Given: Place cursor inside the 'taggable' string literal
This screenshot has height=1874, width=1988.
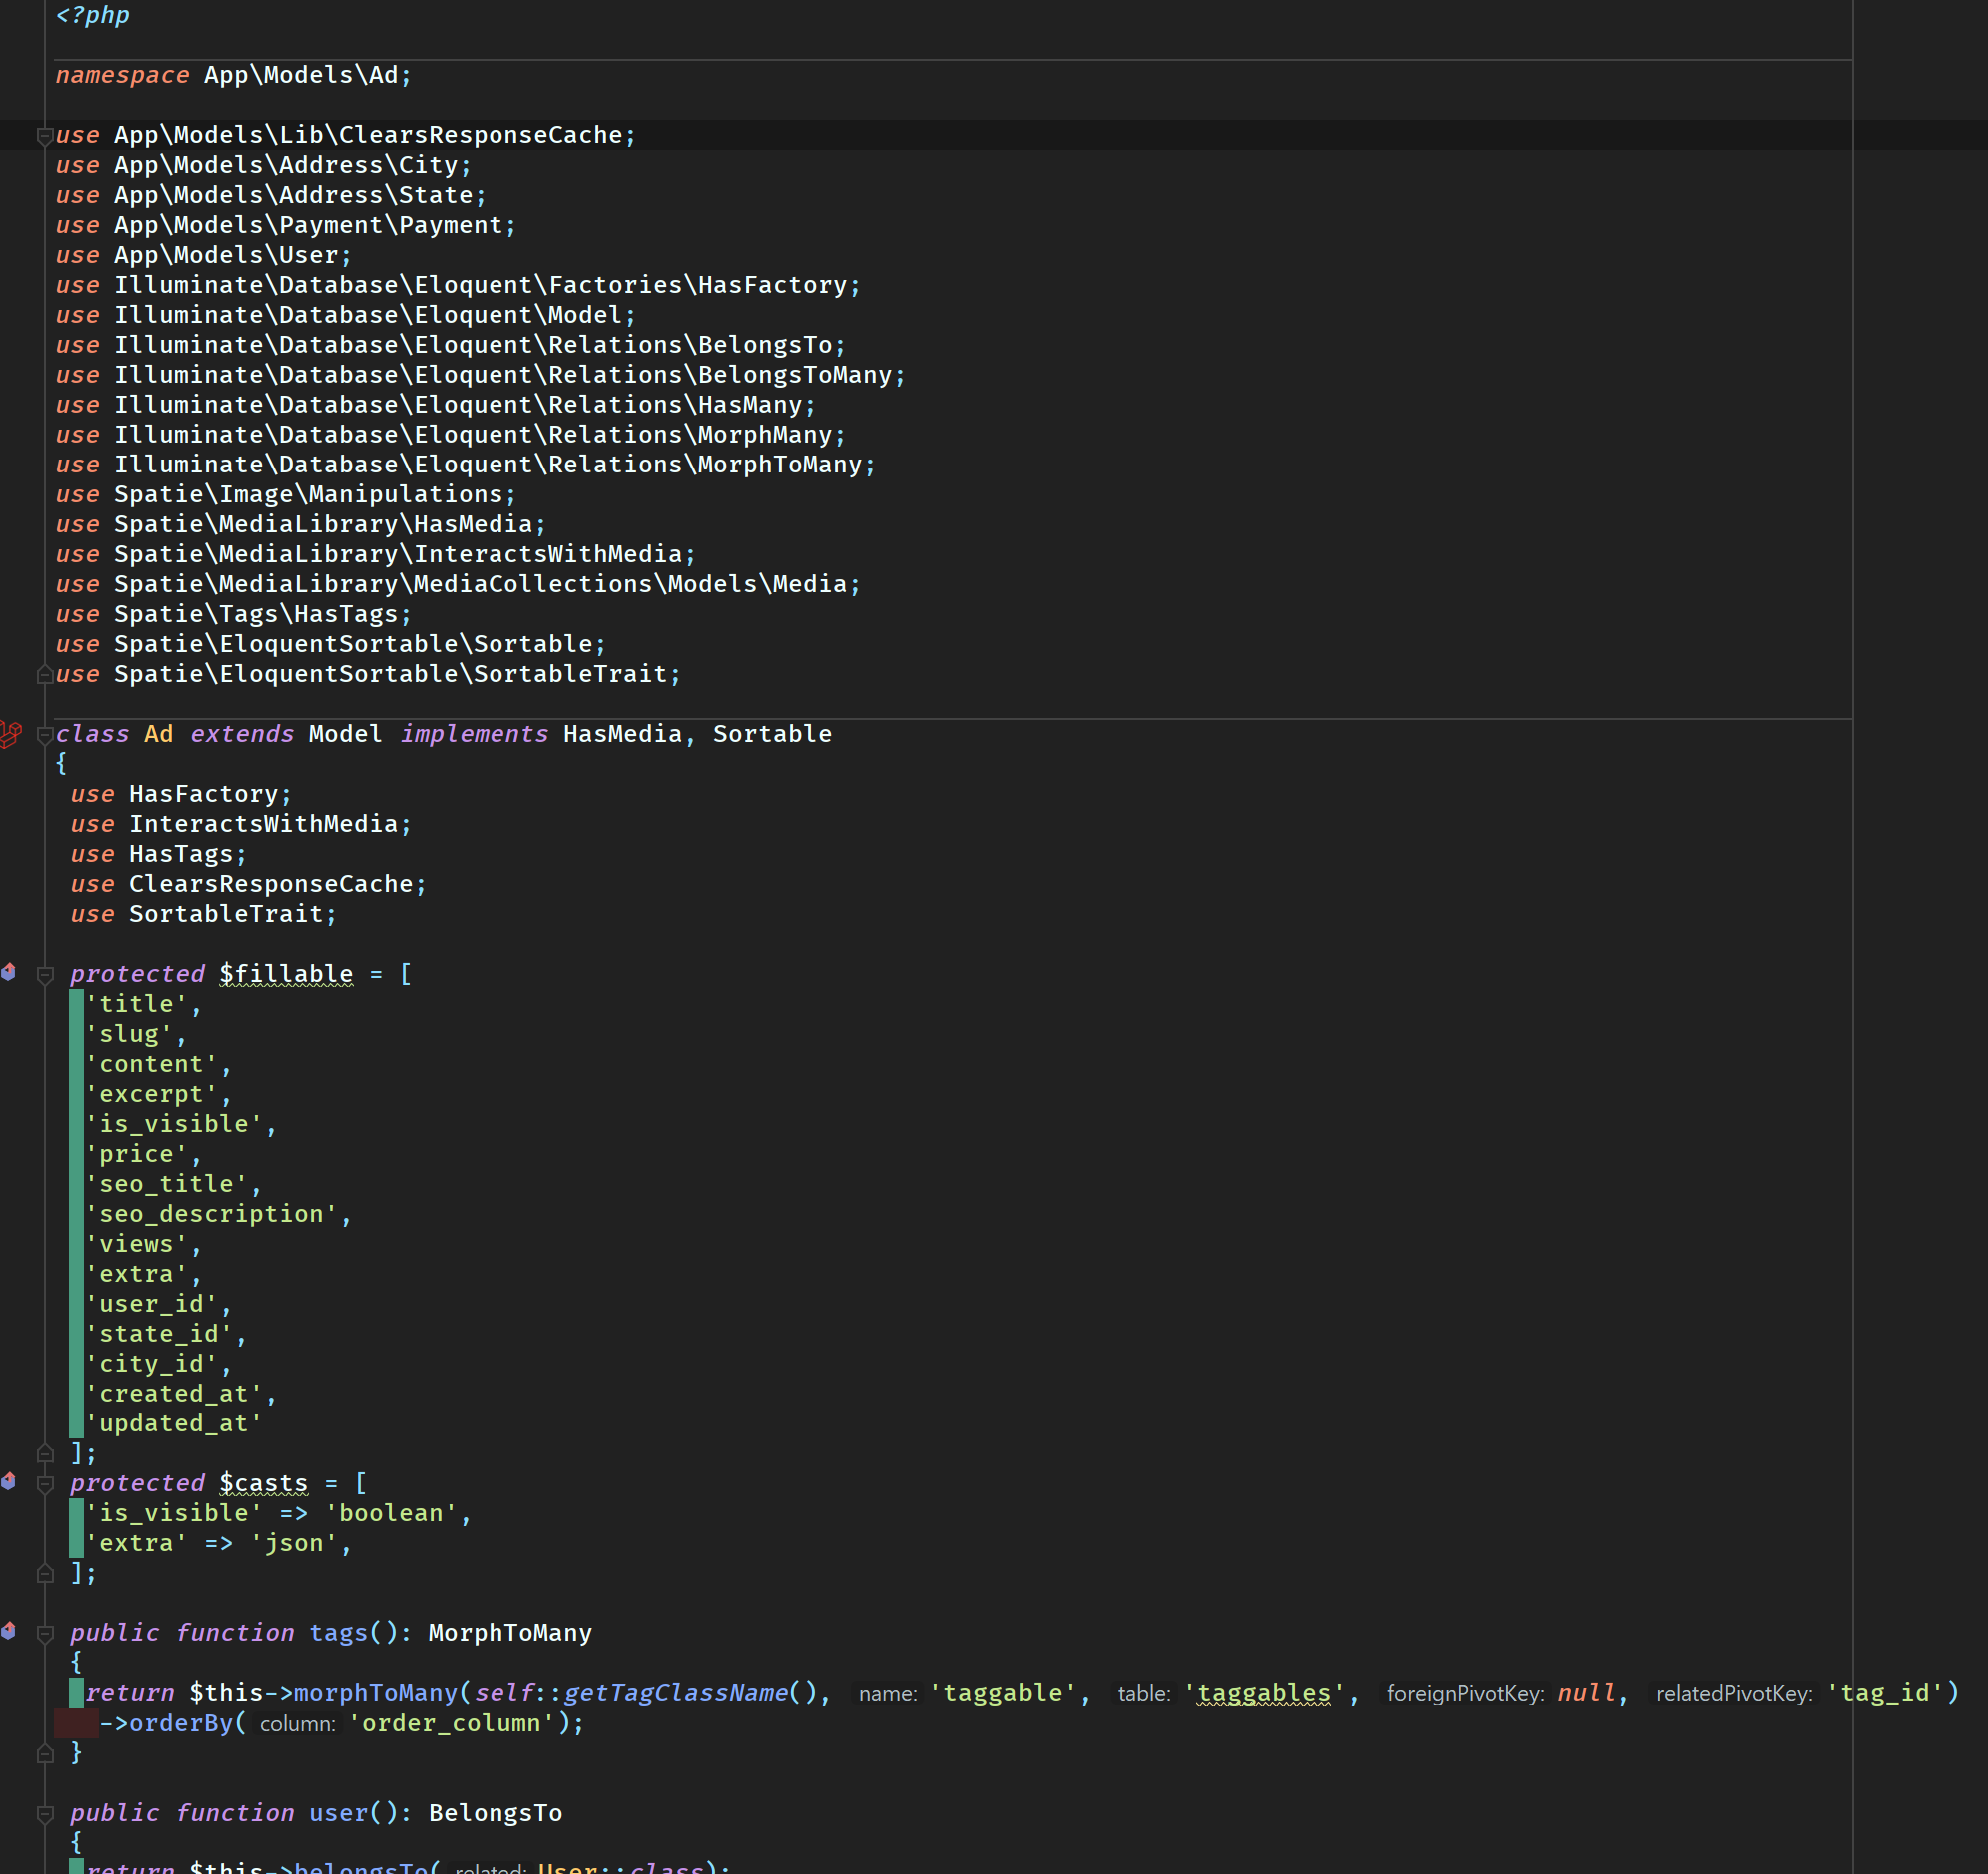Looking at the screenshot, I should pos(1001,1693).
